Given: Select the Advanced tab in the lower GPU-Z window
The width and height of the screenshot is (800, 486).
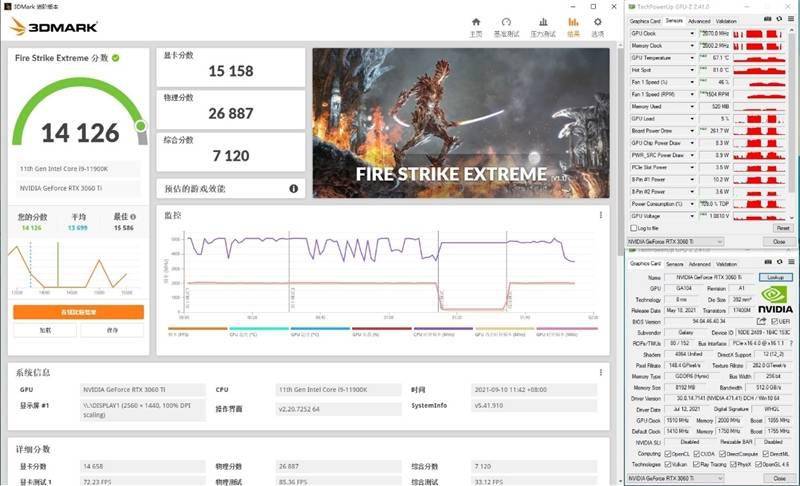Looking at the screenshot, I should (x=699, y=264).
